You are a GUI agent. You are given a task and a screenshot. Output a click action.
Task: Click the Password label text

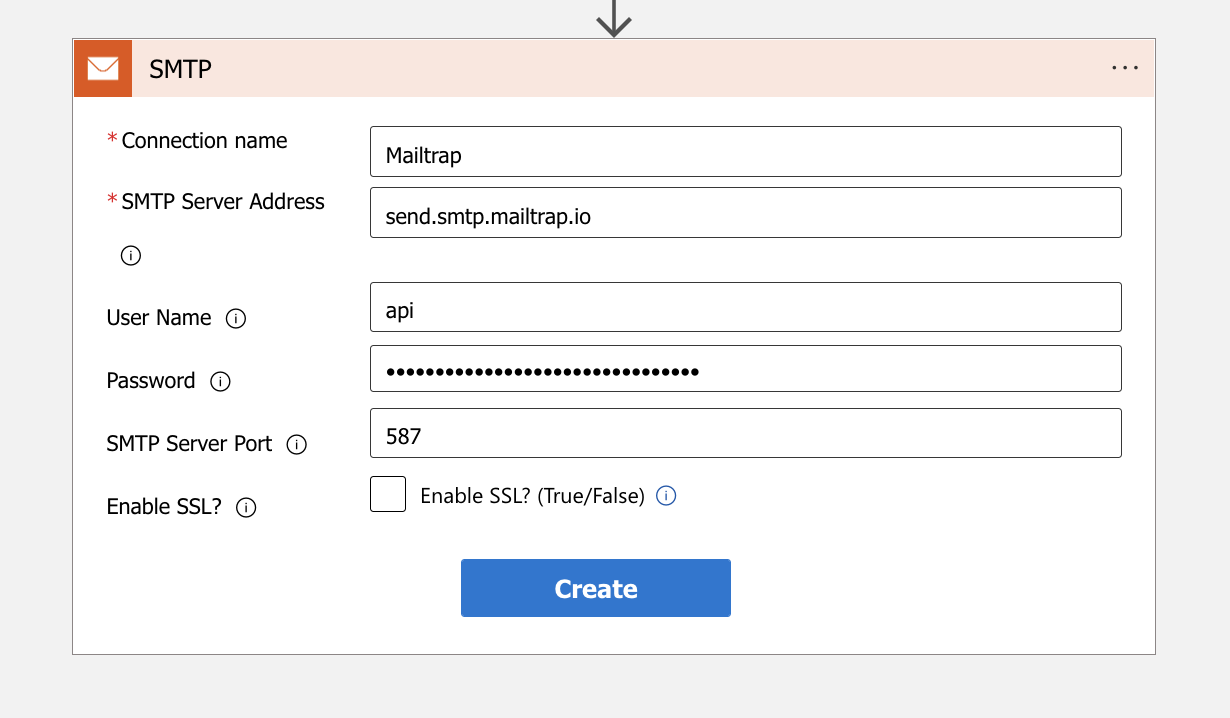151,381
